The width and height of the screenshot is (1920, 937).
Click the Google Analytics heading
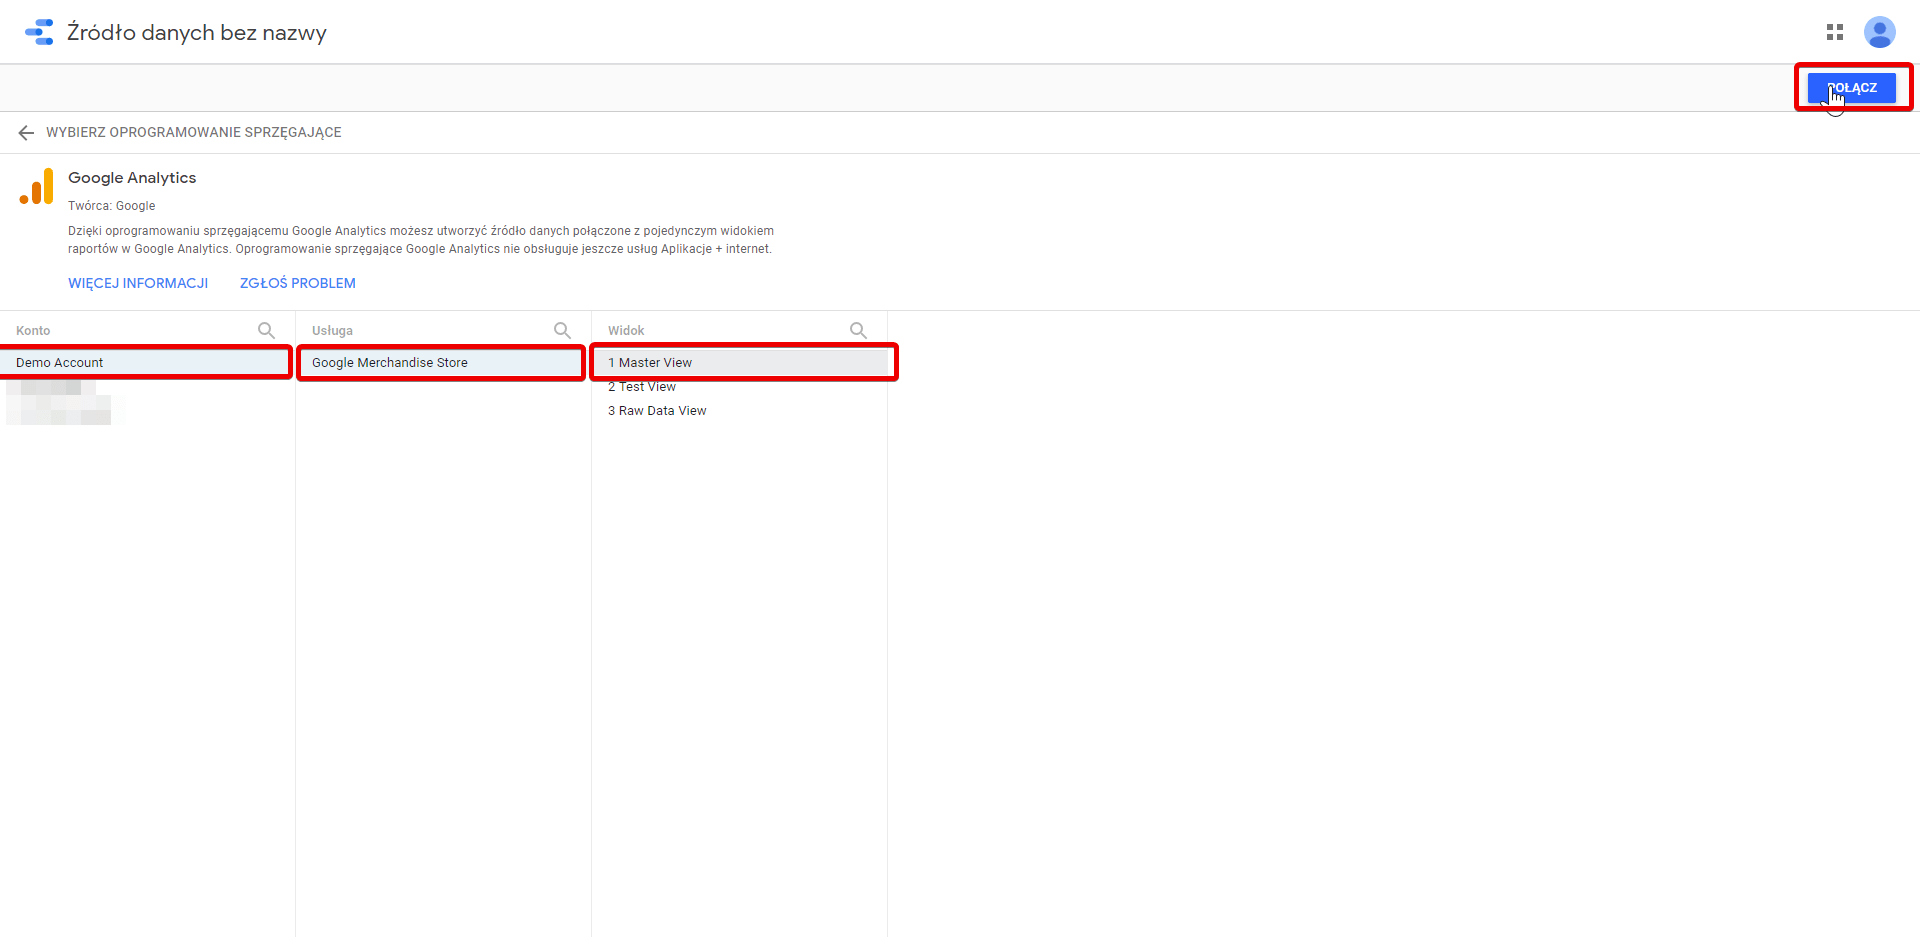pos(132,177)
